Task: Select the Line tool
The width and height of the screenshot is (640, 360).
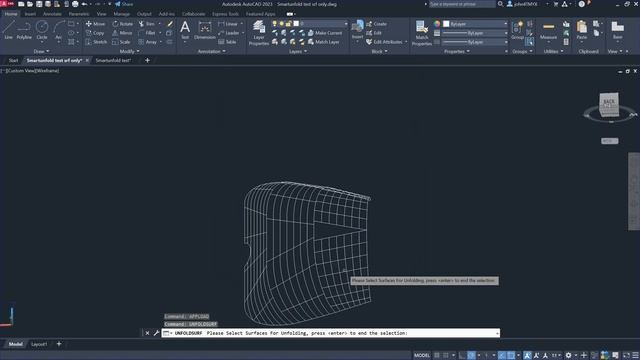Action: pos(8,30)
